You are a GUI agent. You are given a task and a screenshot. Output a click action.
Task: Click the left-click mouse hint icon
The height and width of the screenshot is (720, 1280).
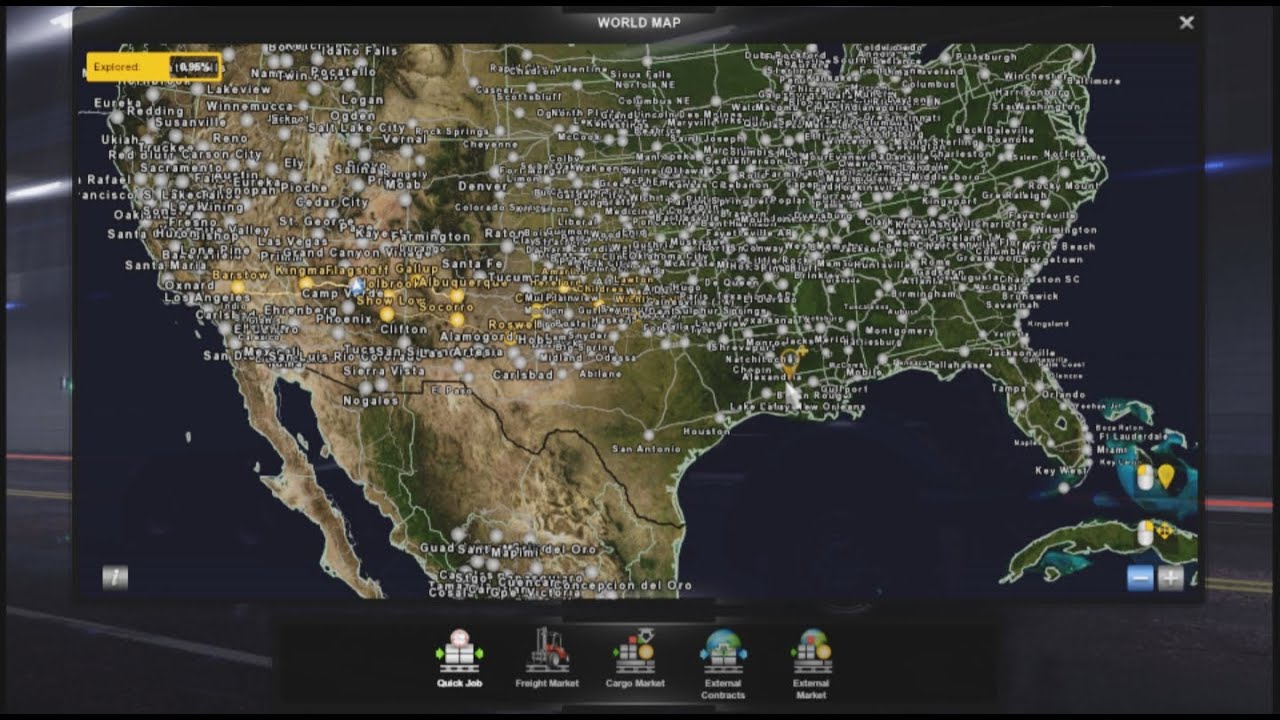click(x=1145, y=478)
